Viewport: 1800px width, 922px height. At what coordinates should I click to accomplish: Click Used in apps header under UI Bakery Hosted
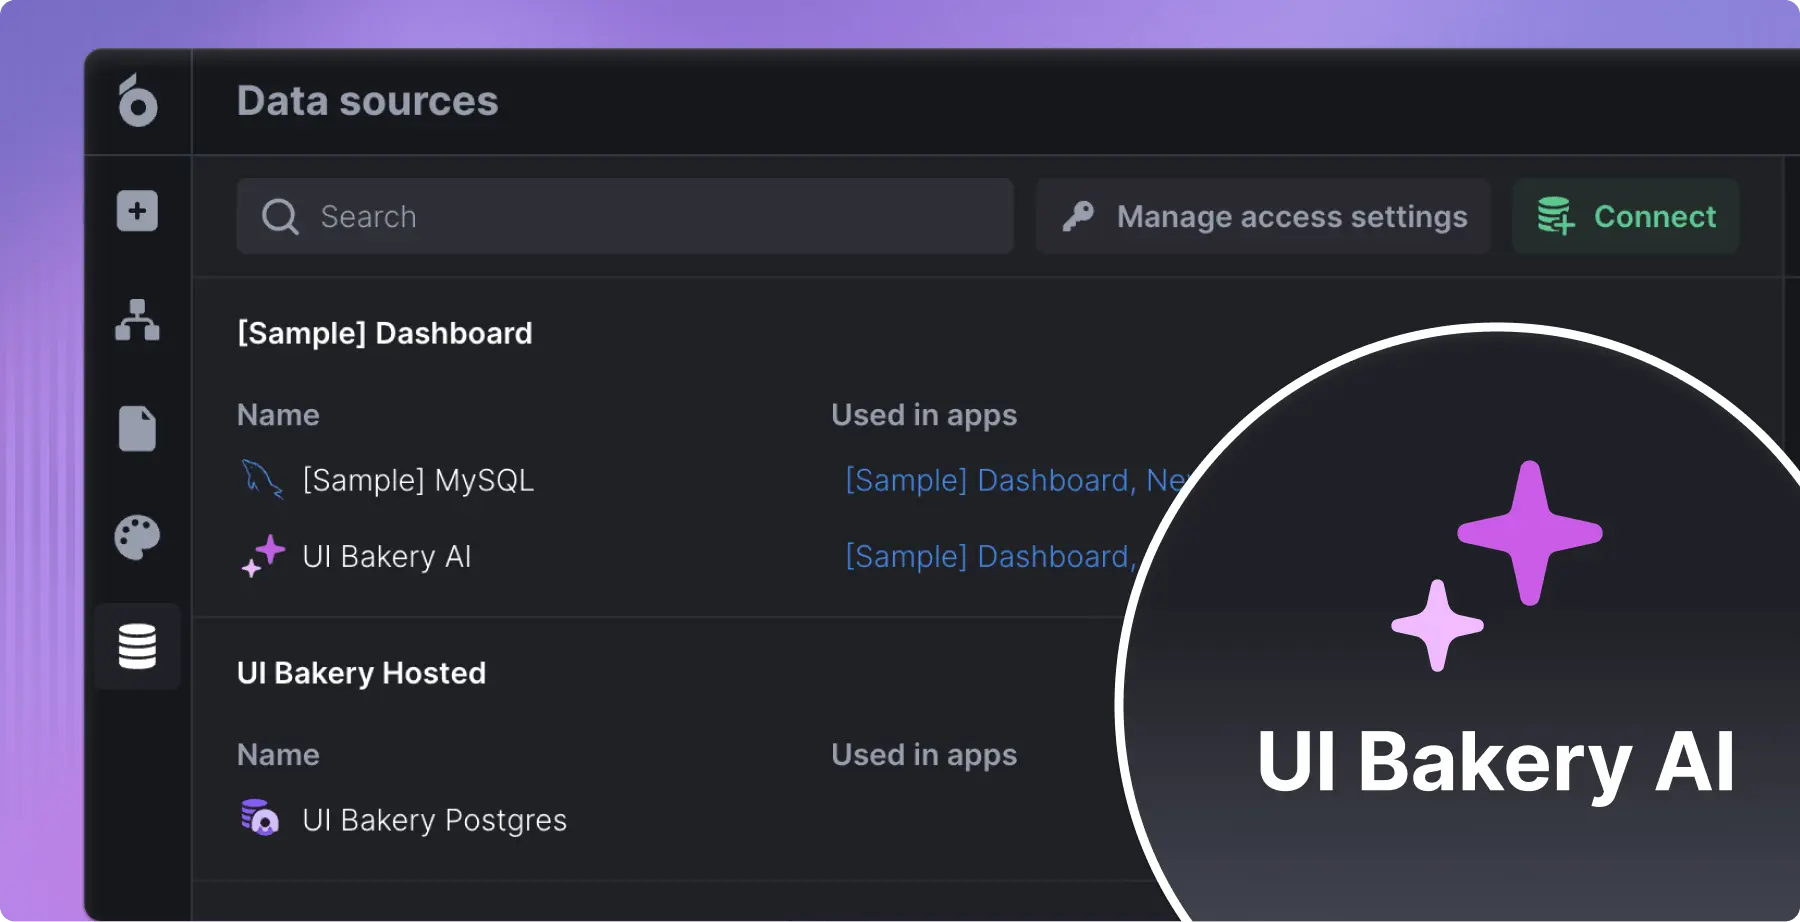click(x=924, y=755)
